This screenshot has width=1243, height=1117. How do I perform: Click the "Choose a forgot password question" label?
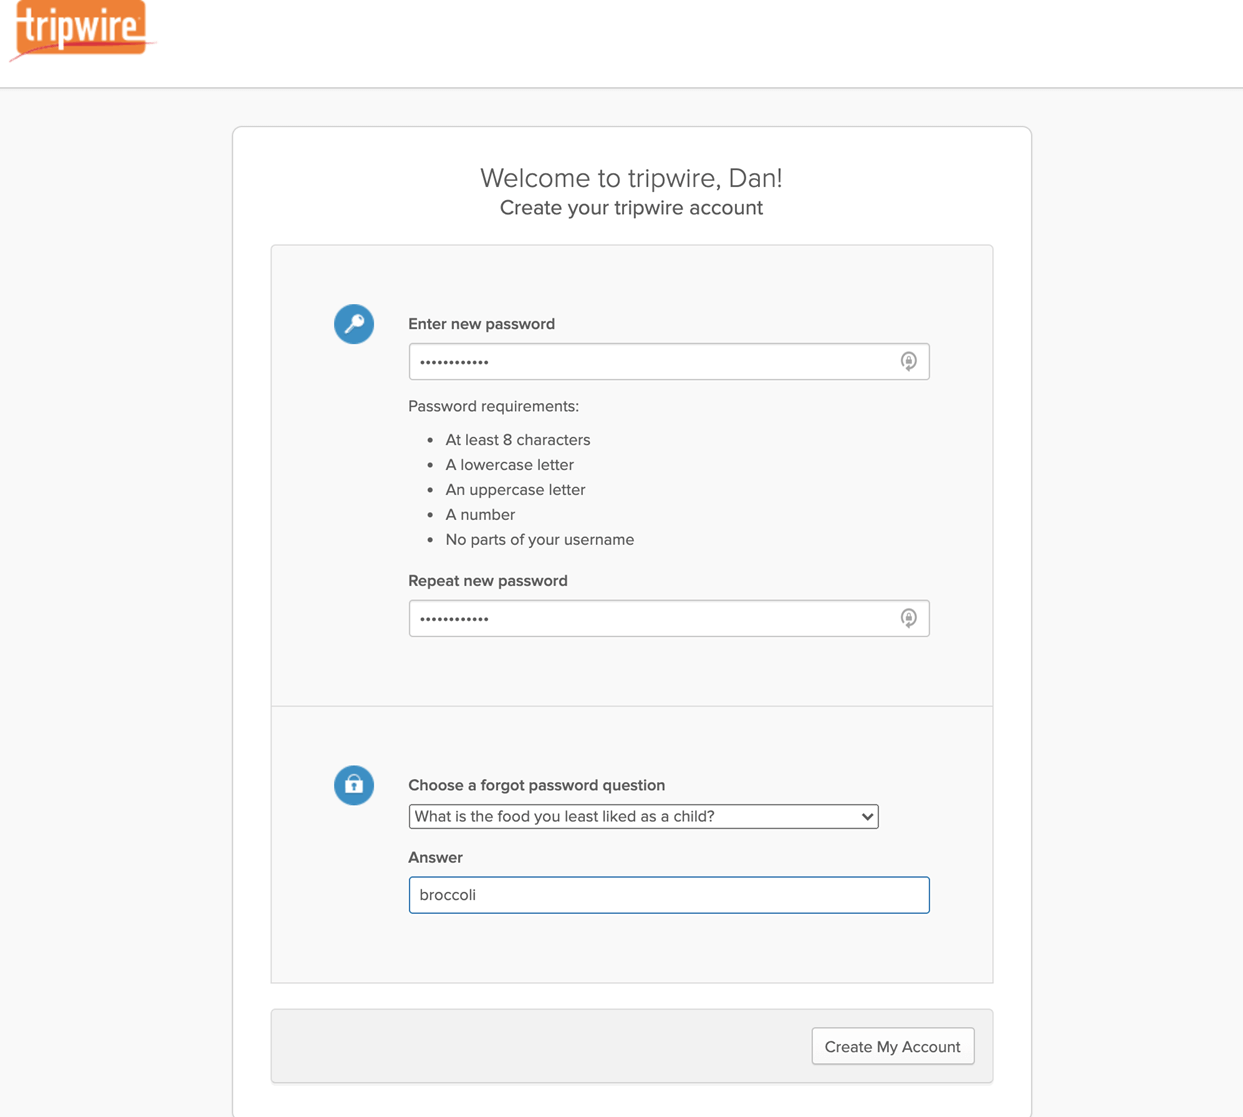coord(537,785)
